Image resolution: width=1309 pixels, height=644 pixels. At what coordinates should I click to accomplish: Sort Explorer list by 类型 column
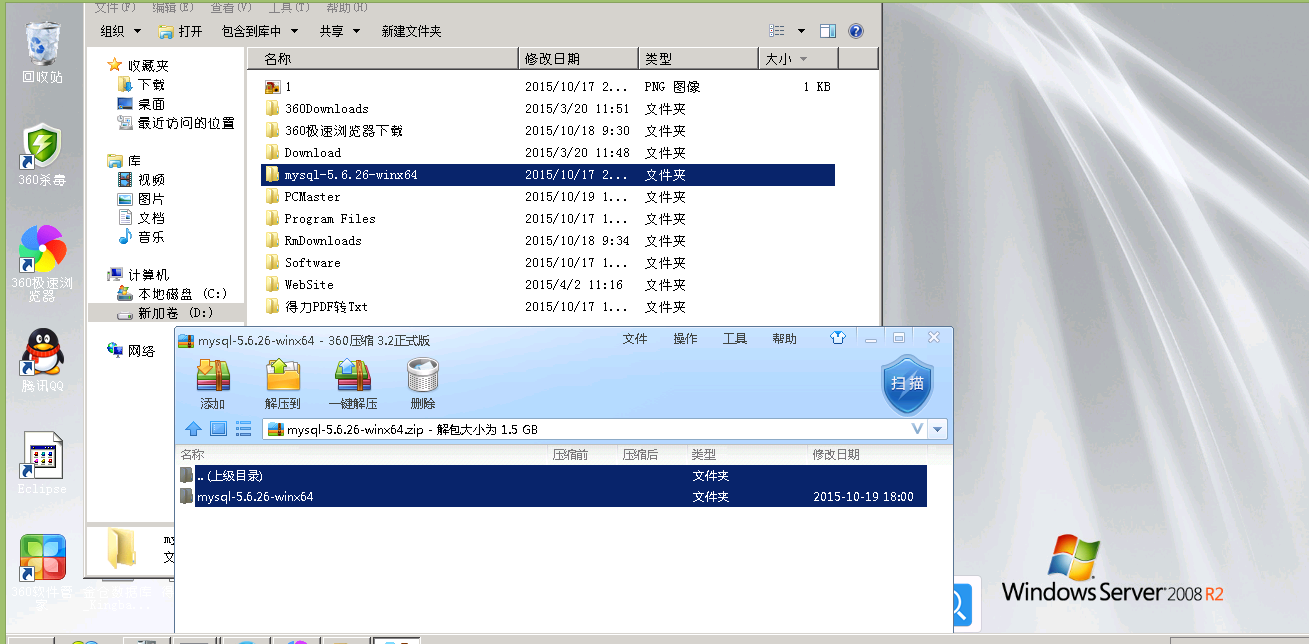[698, 59]
